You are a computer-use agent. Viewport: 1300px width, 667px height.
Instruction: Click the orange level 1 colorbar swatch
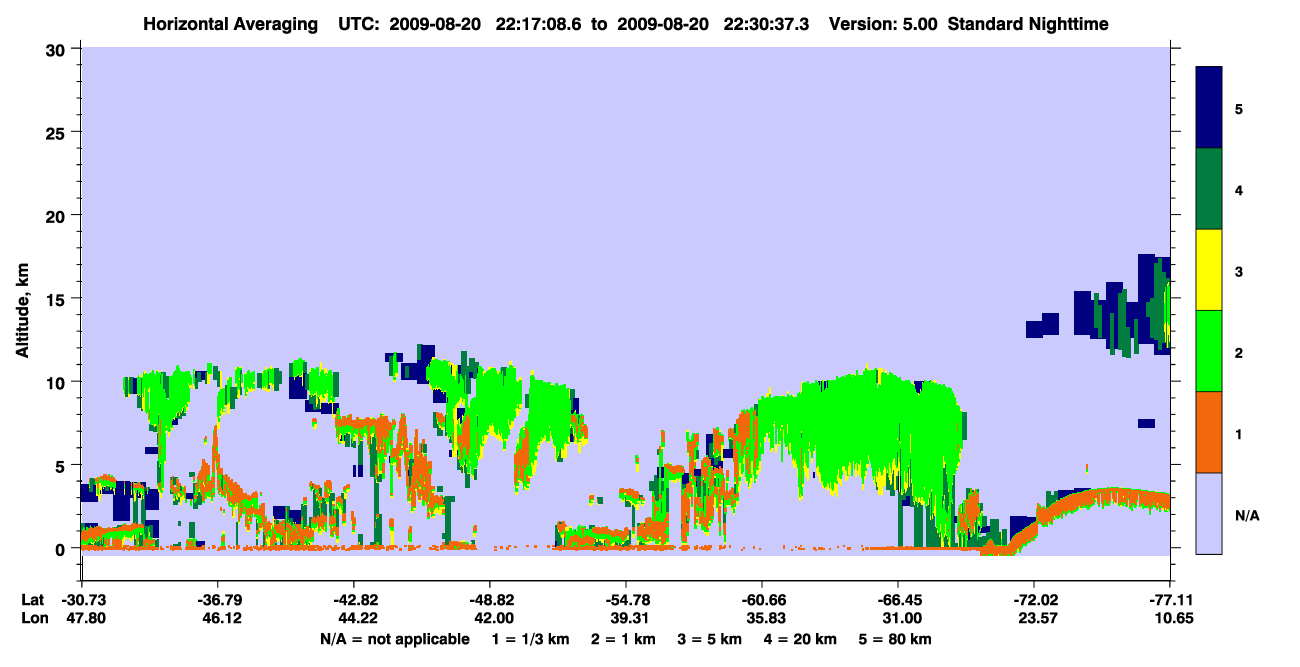pos(1209,432)
